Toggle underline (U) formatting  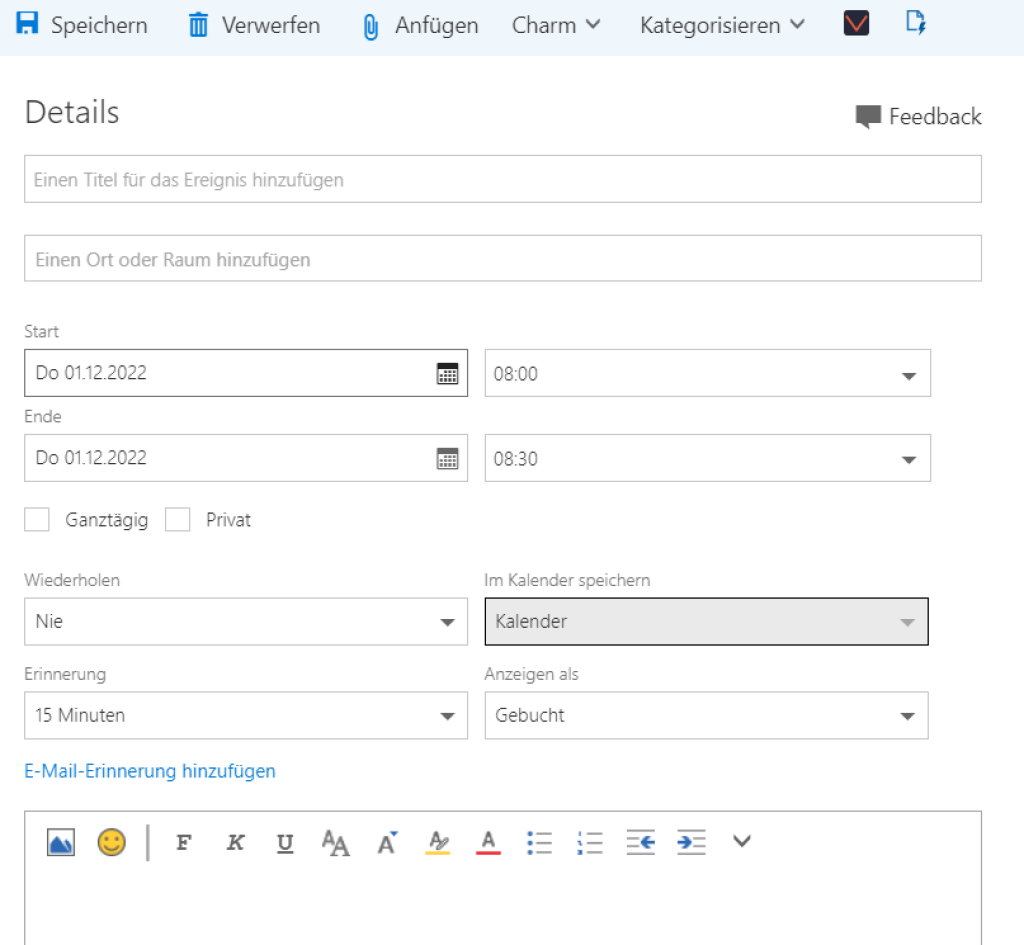285,843
